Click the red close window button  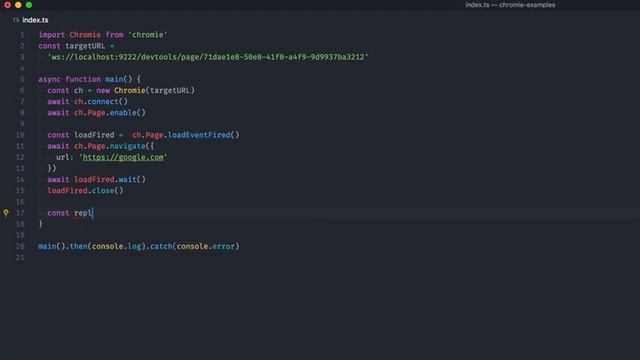point(7,5)
